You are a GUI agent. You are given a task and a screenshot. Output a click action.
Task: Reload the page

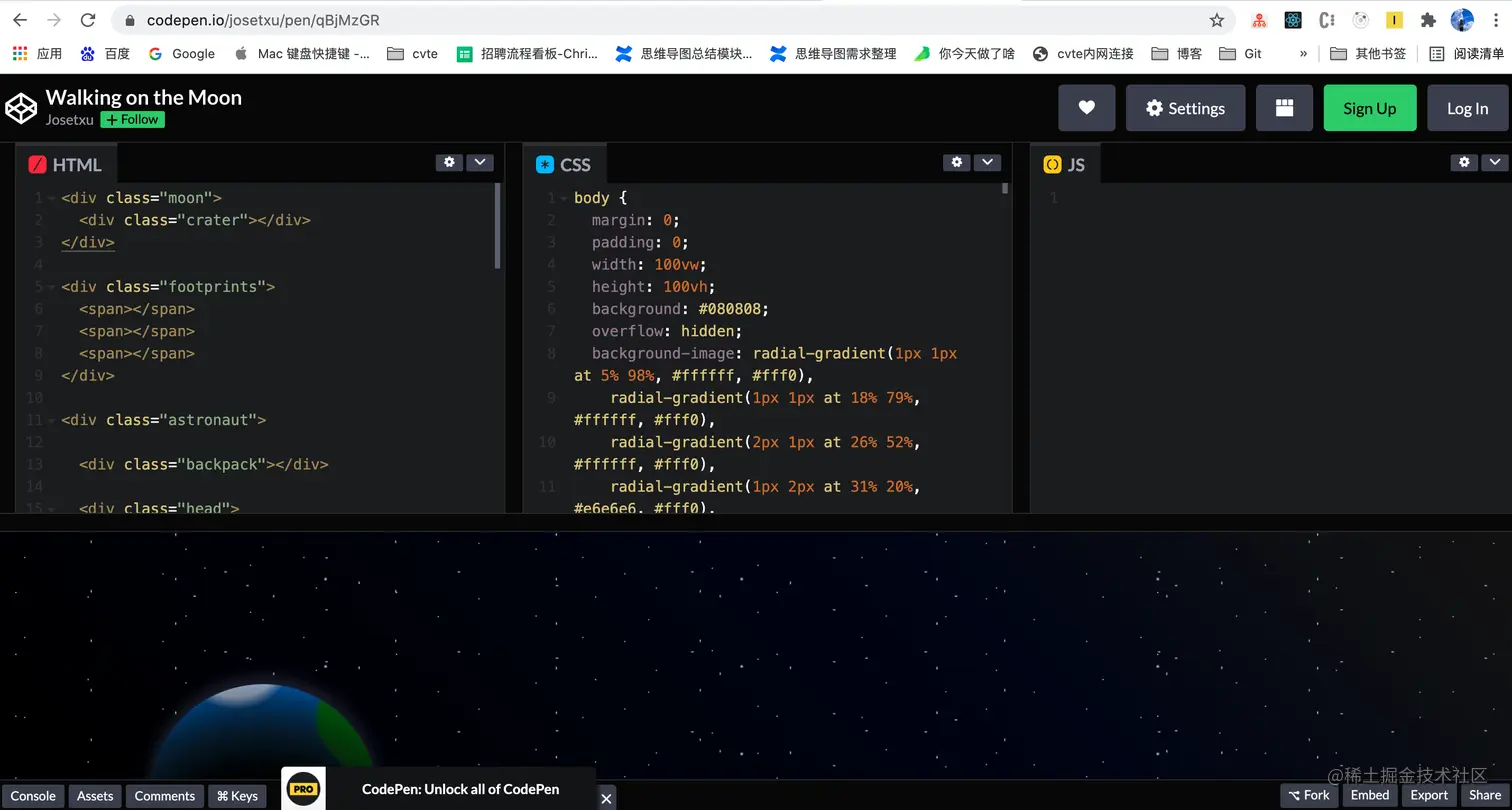click(88, 20)
